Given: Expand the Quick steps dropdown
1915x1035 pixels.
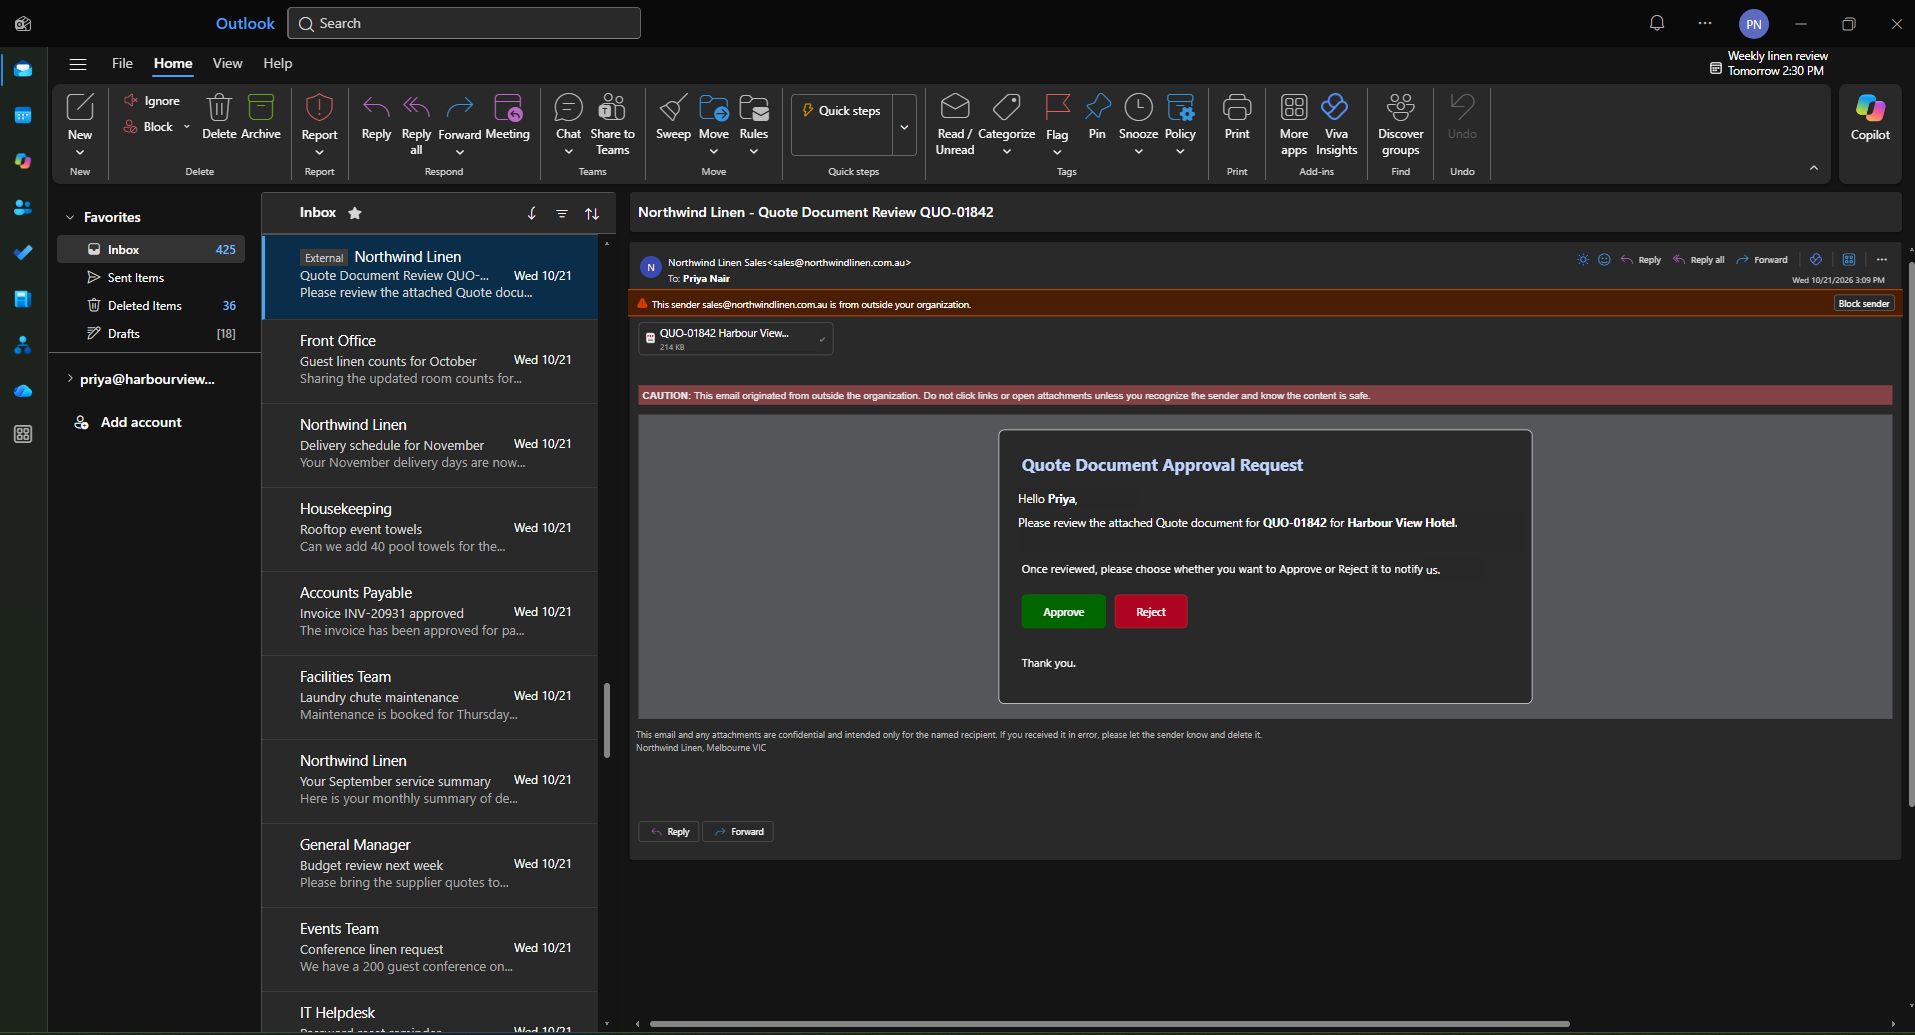Looking at the screenshot, I should click(904, 126).
